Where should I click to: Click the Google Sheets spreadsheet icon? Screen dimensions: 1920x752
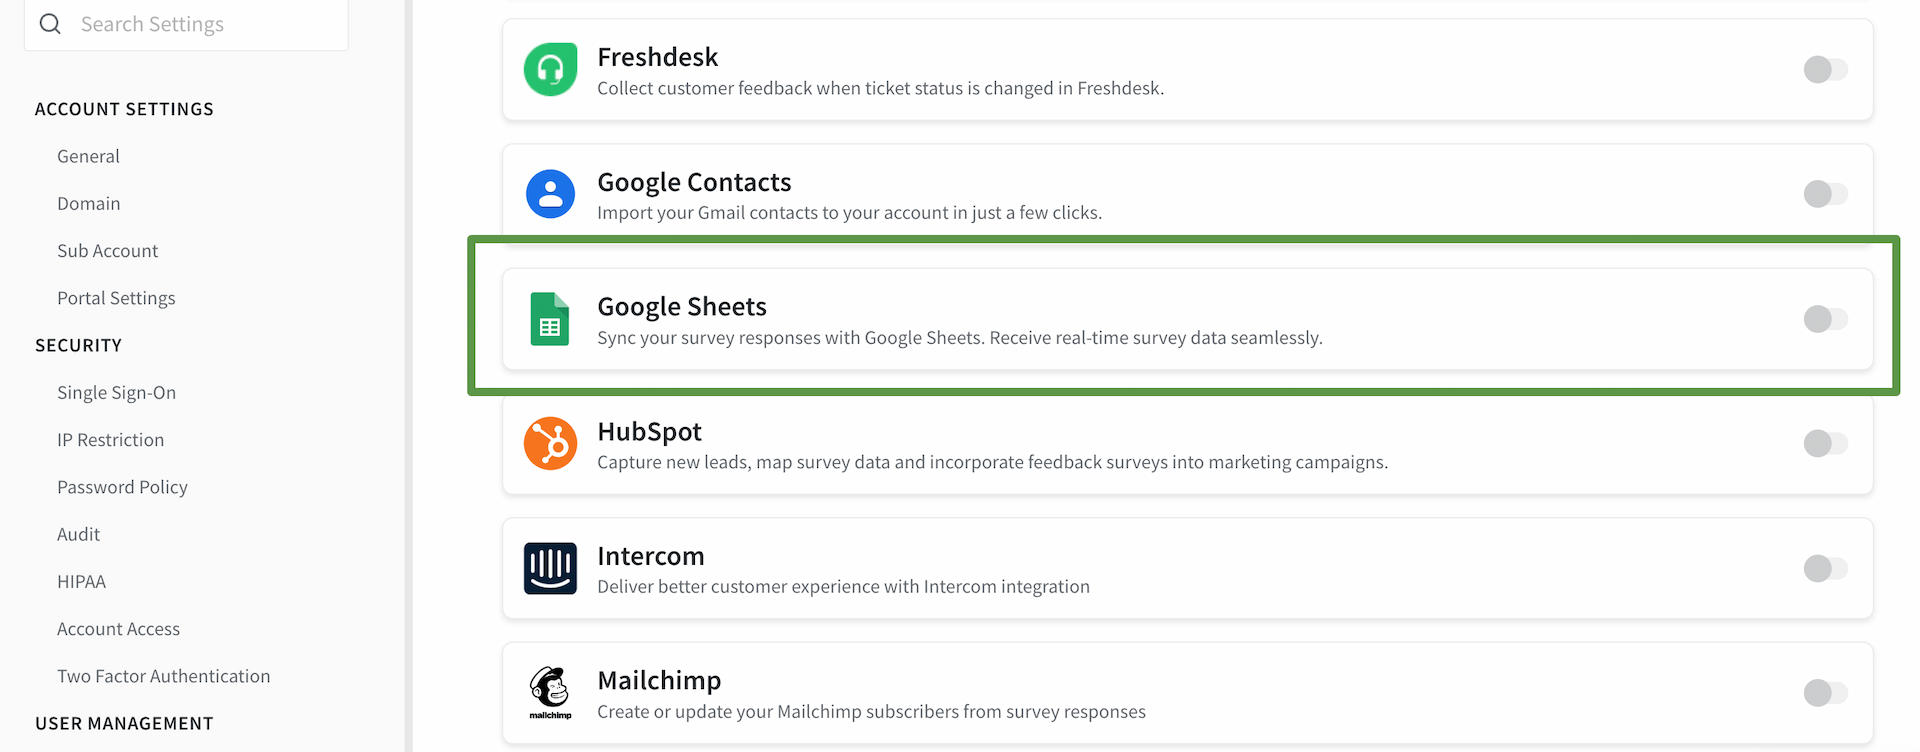pyautogui.click(x=550, y=319)
